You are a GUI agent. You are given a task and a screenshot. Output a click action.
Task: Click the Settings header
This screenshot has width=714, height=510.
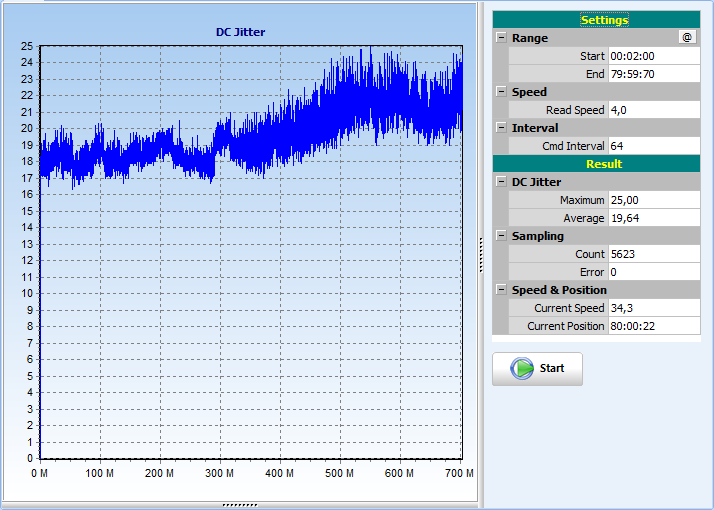click(x=596, y=20)
